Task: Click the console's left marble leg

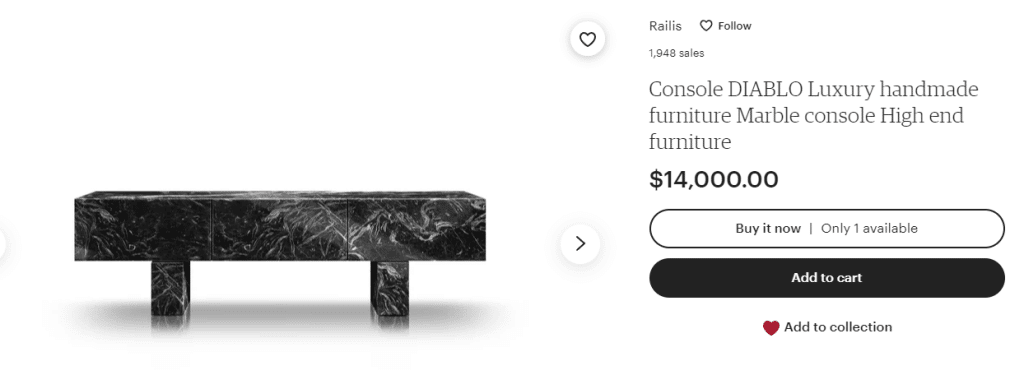Action: point(170,289)
